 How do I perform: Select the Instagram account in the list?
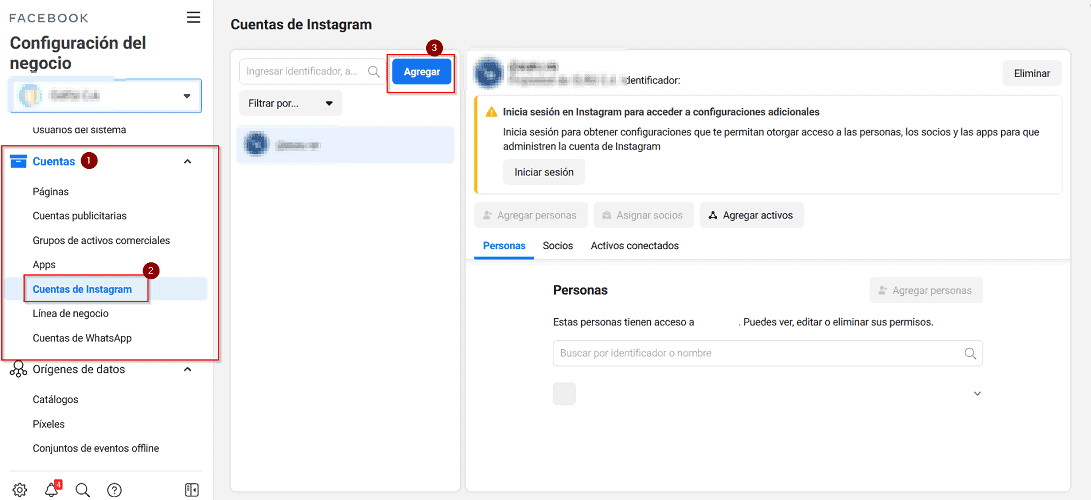click(x=345, y=145)
